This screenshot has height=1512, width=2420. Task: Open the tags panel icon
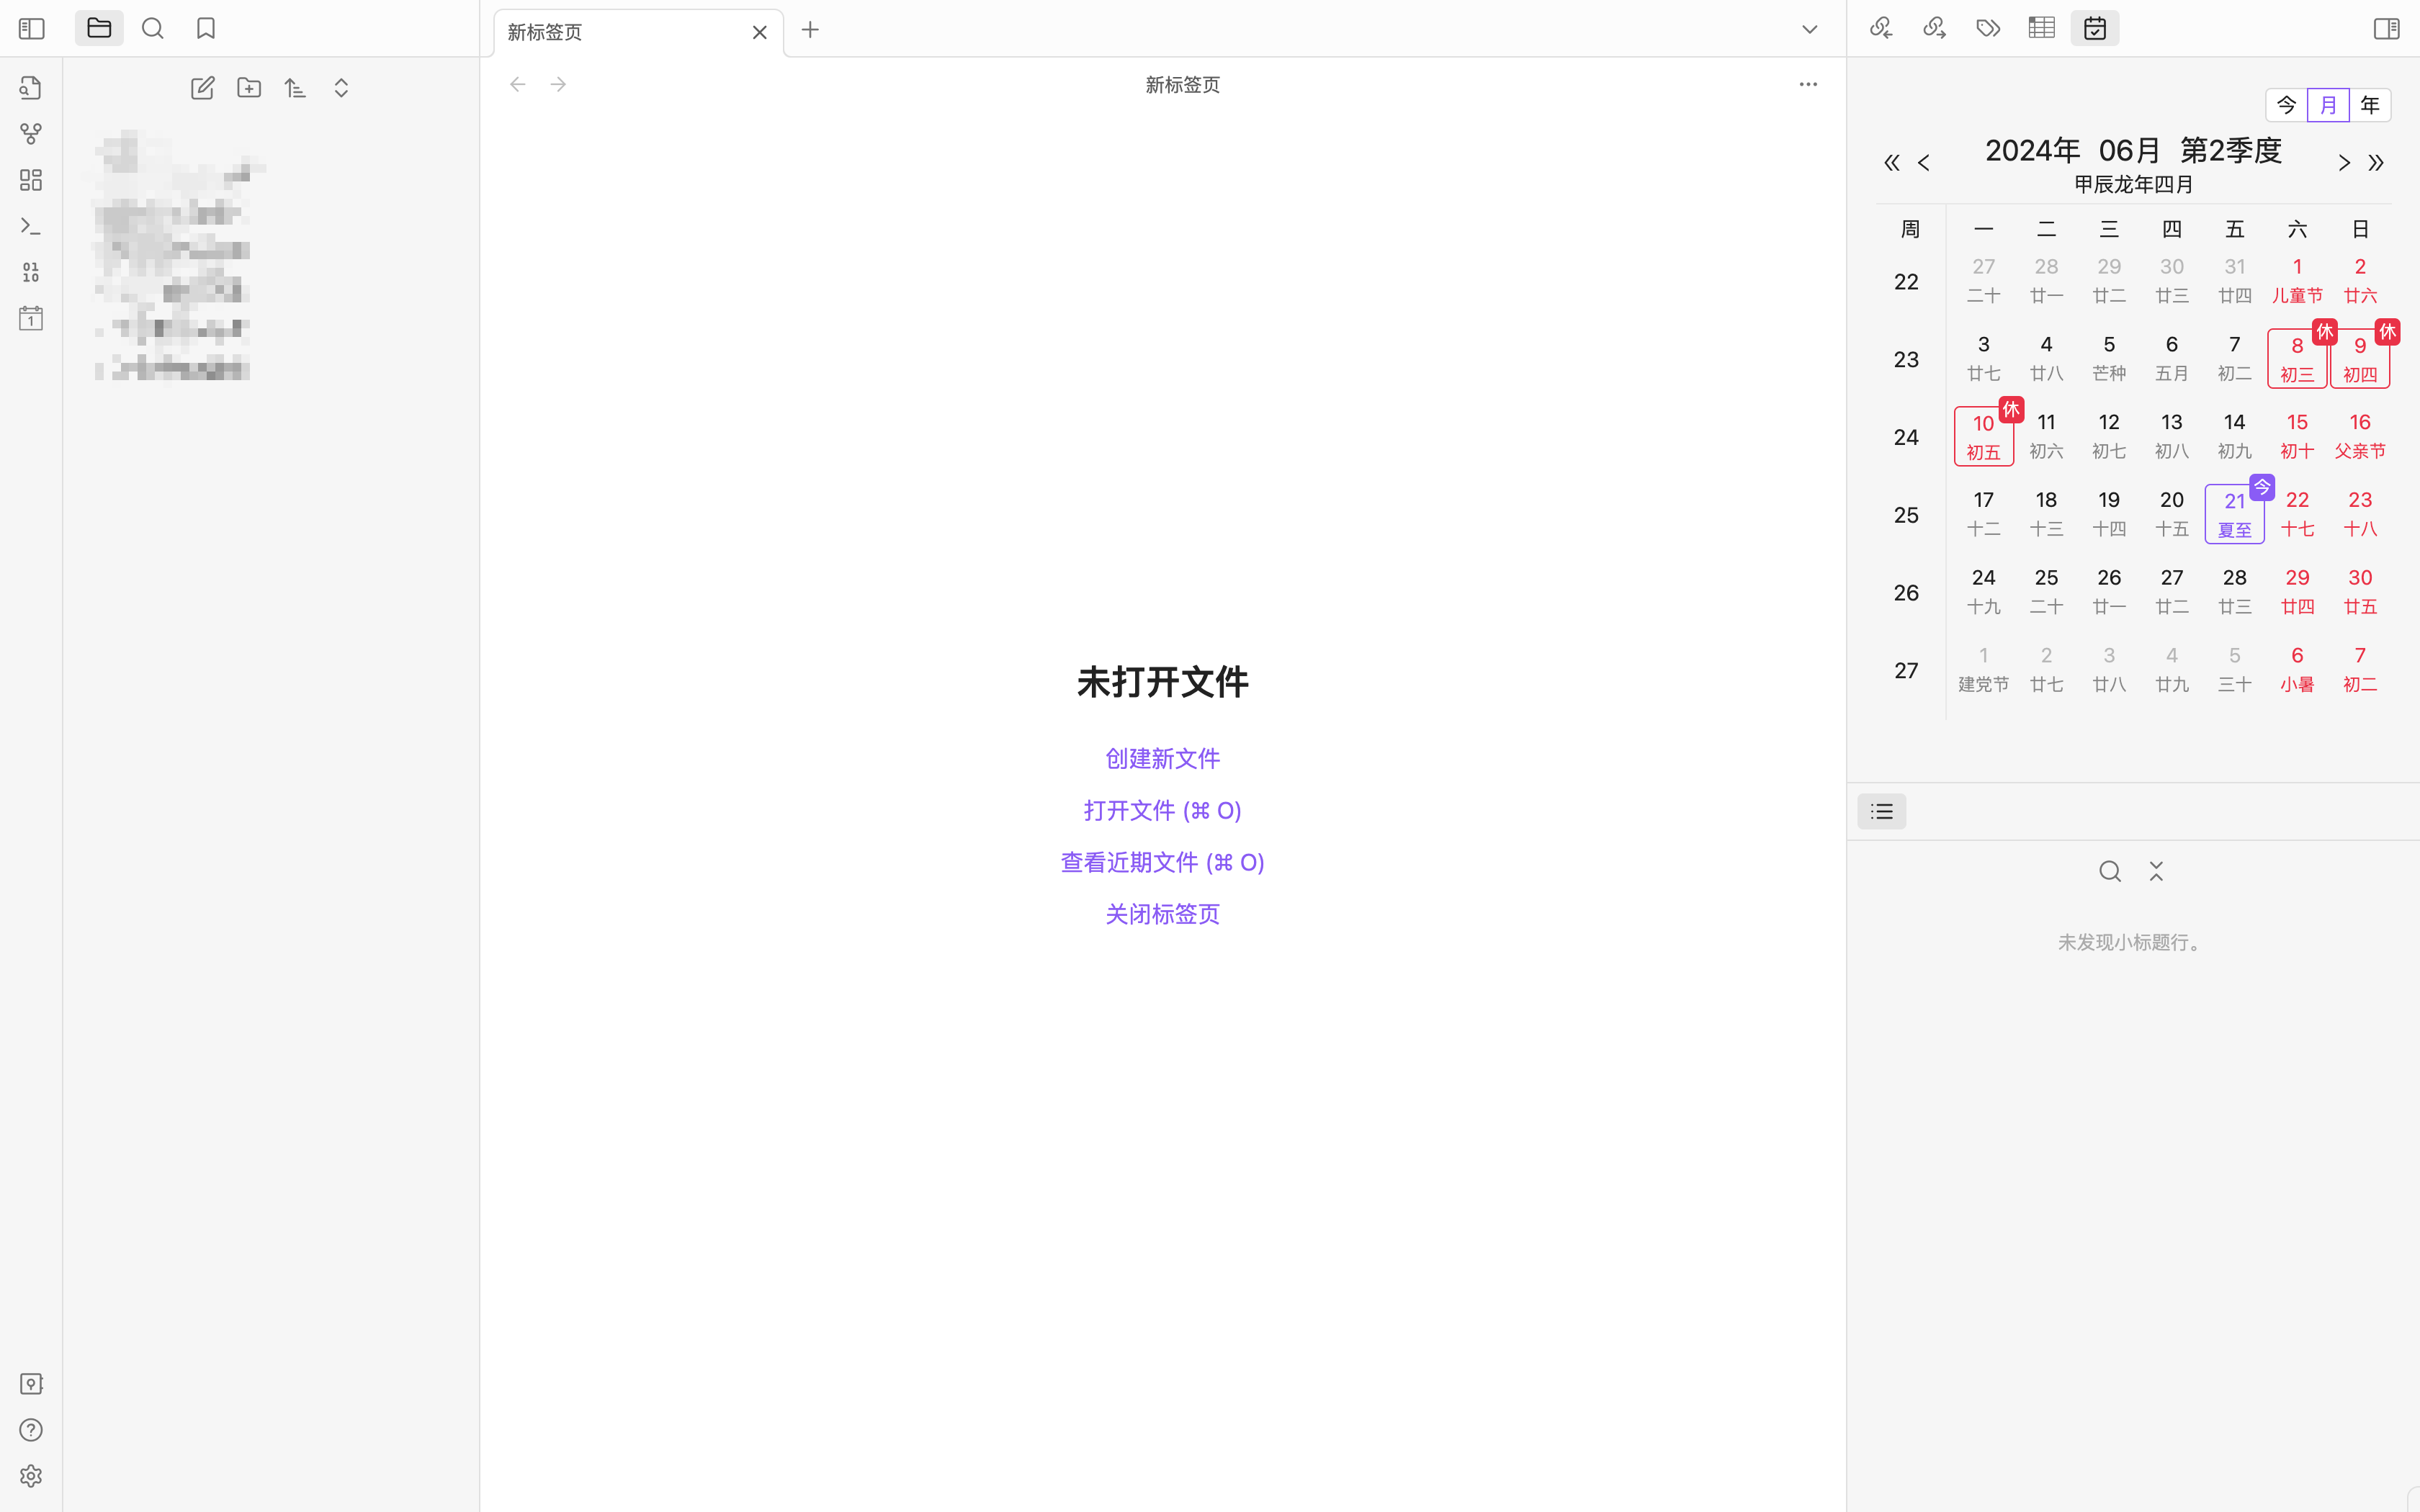point(1988,28)
